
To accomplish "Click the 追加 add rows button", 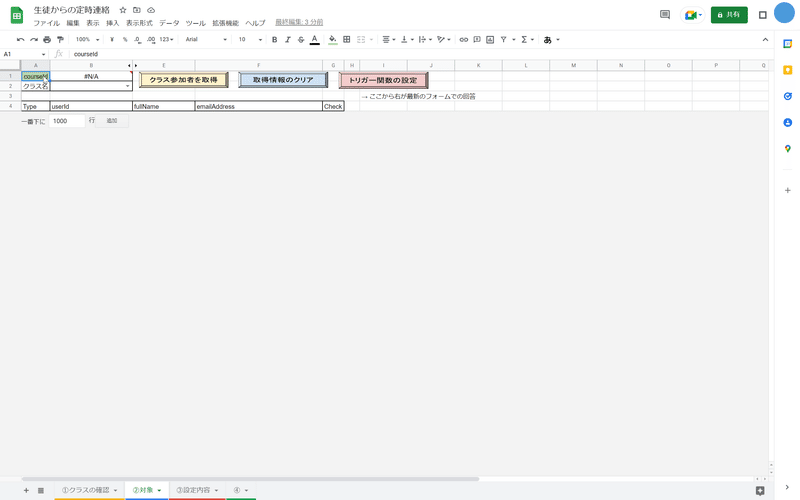I will pyautogui.click(x=112, y=121).
